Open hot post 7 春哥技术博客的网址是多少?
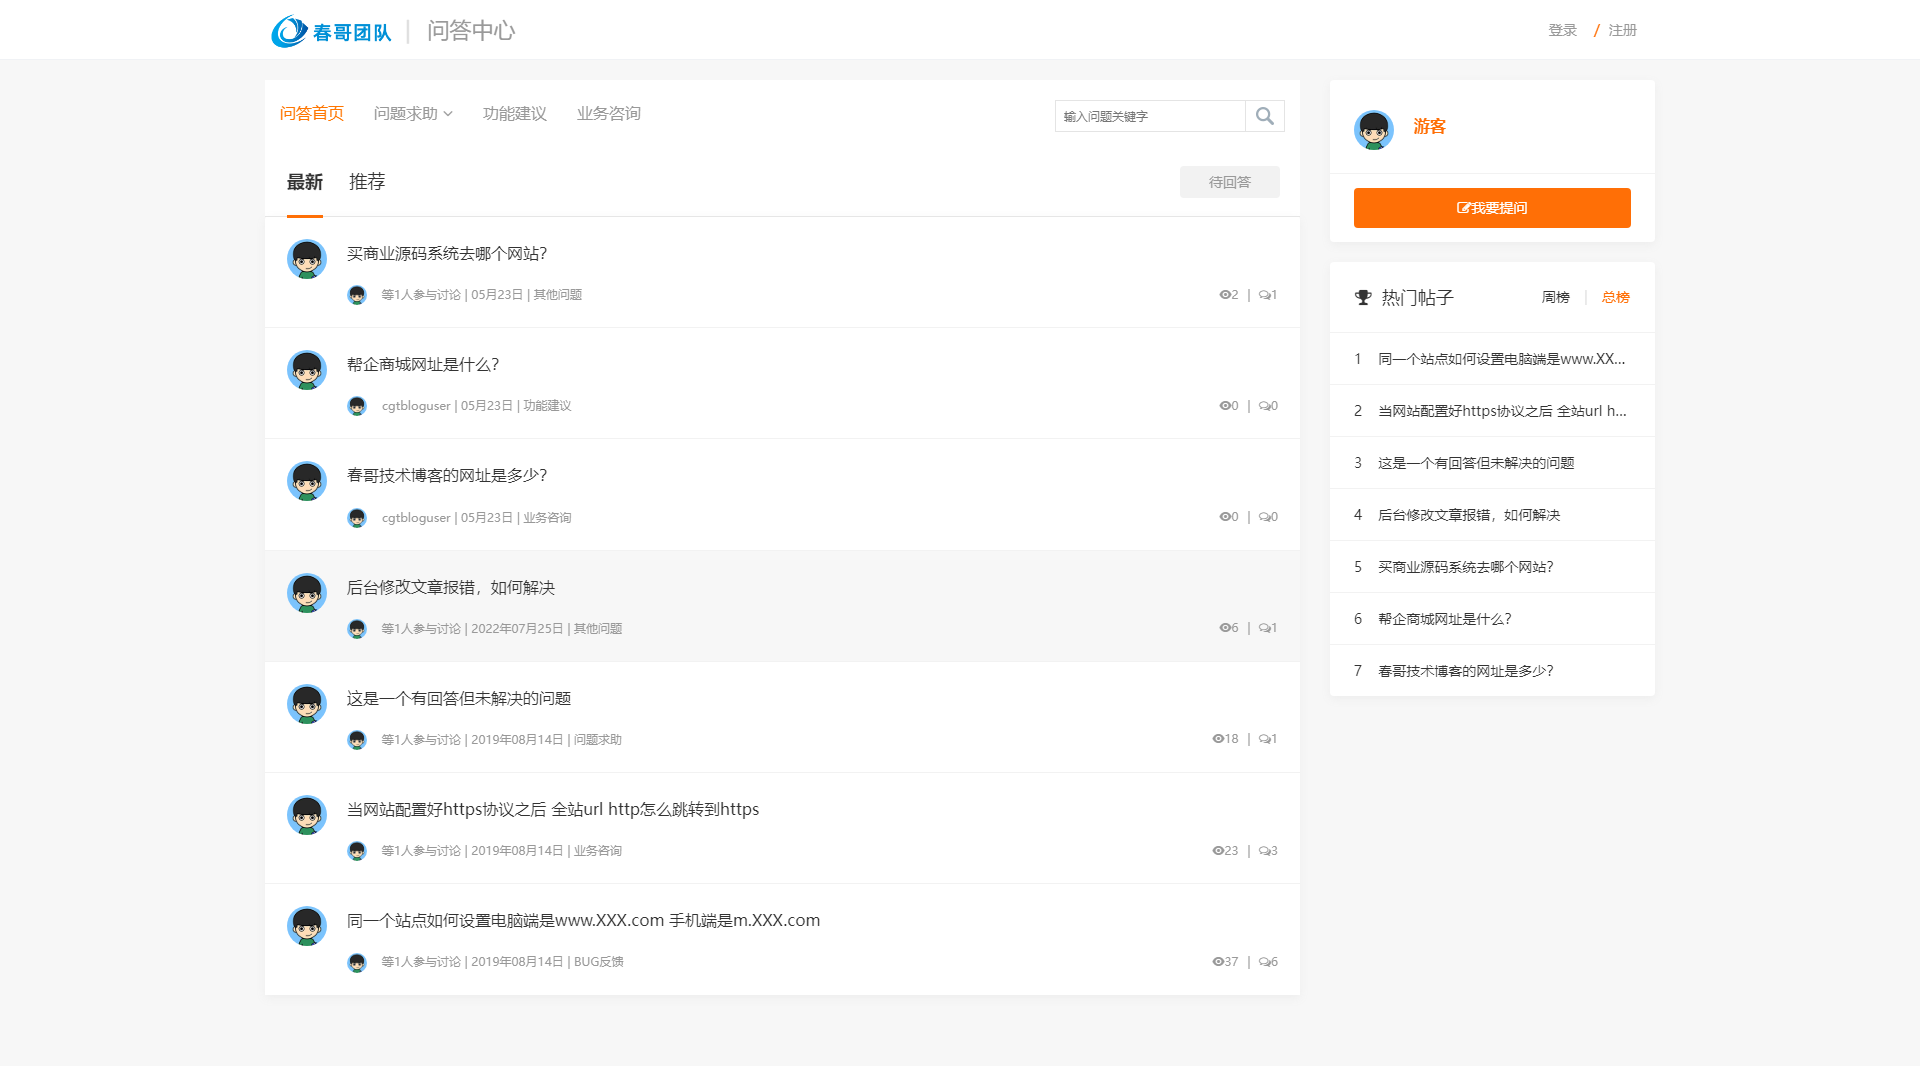This screenshot has width=1920, height=1066. (x=1466, y=671)
